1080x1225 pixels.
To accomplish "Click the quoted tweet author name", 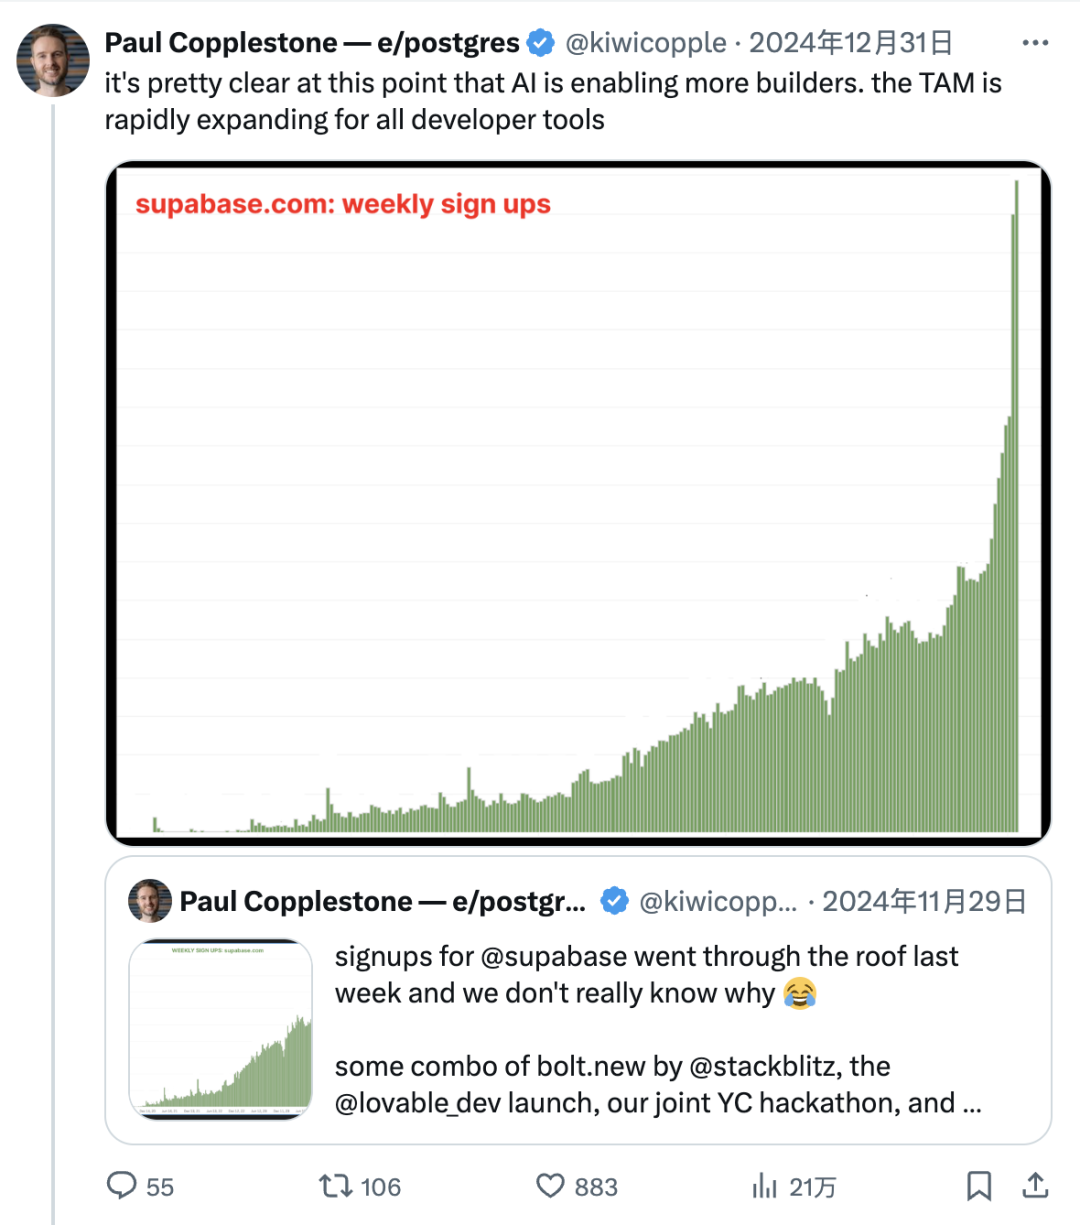I will tap(383, 901).
